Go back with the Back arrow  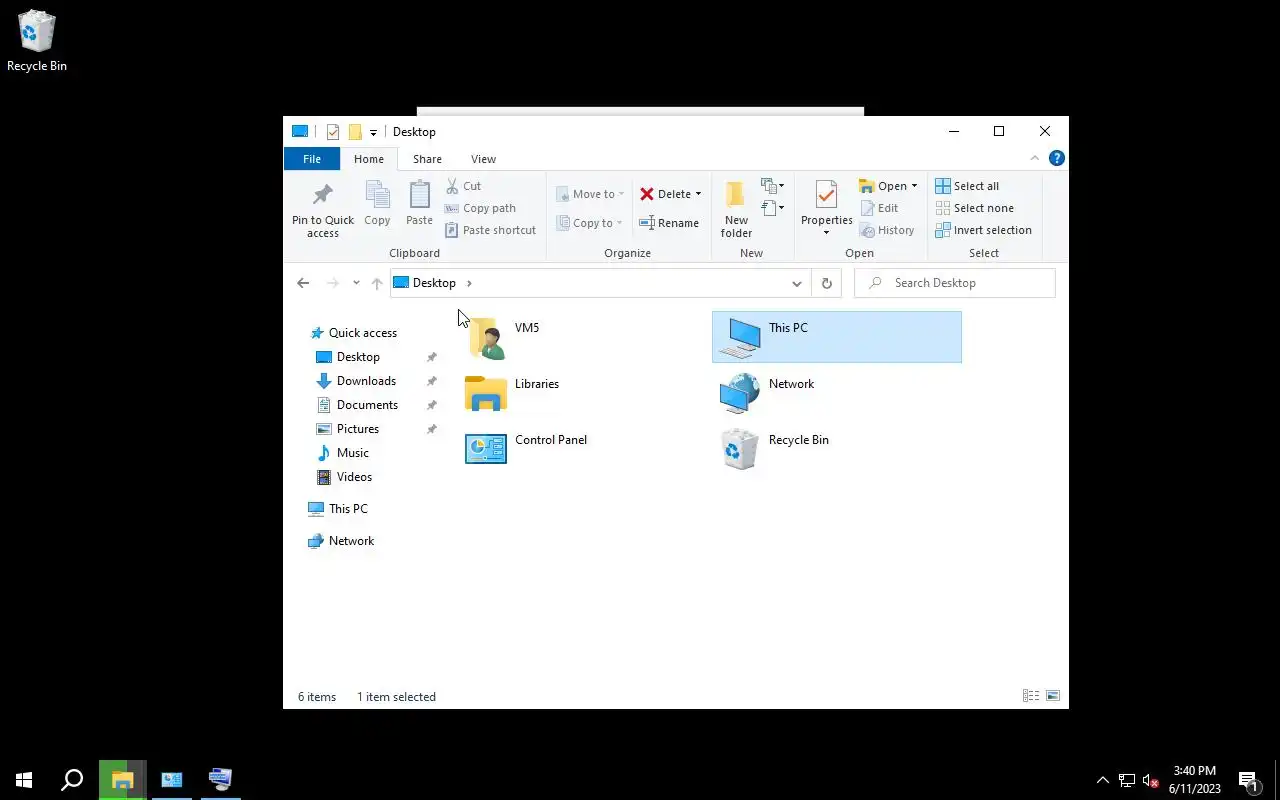tap(303, 283)
